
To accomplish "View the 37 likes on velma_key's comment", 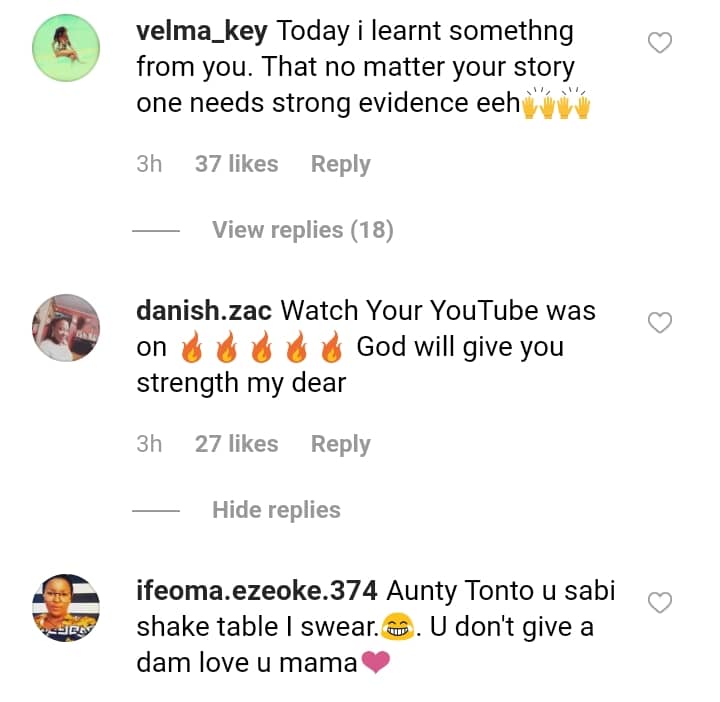I will pyautogui.click(x=236, y=164).
